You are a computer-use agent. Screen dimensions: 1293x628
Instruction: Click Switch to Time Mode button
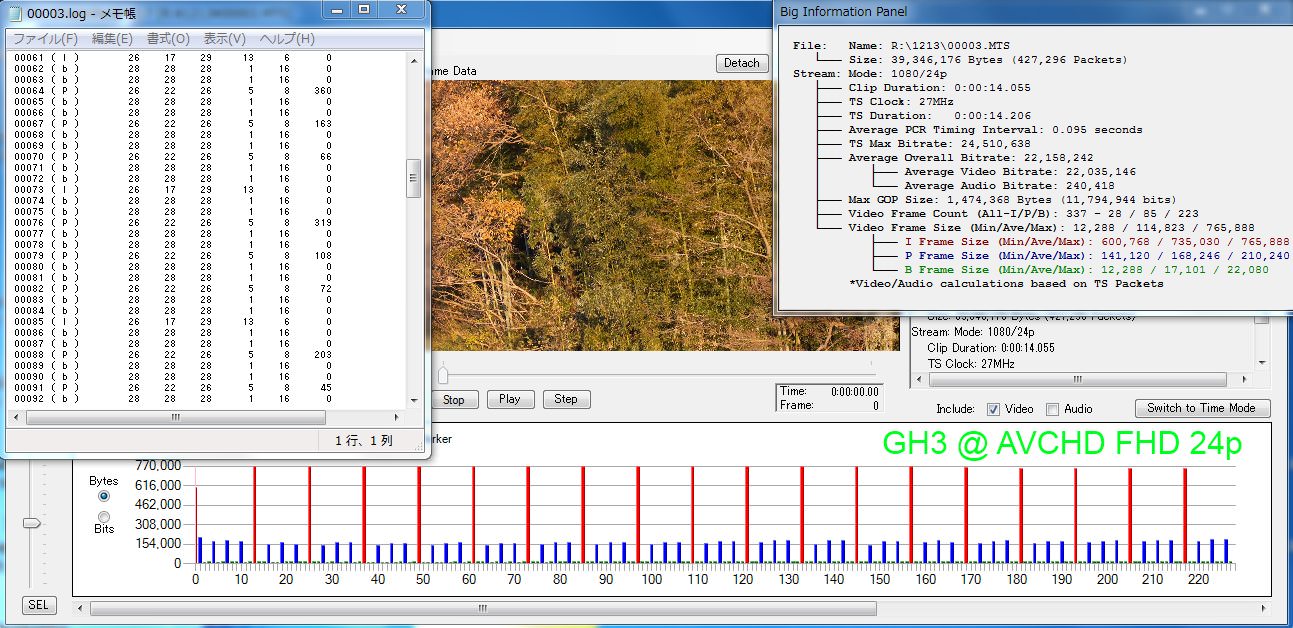[1202, 408]
